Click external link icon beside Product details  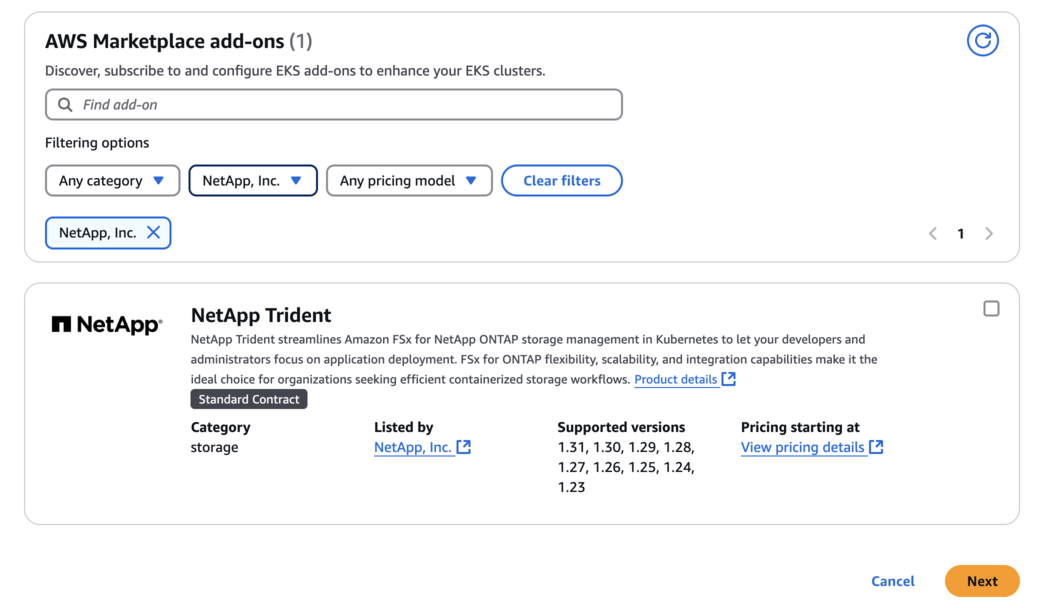tap(729, 379)
